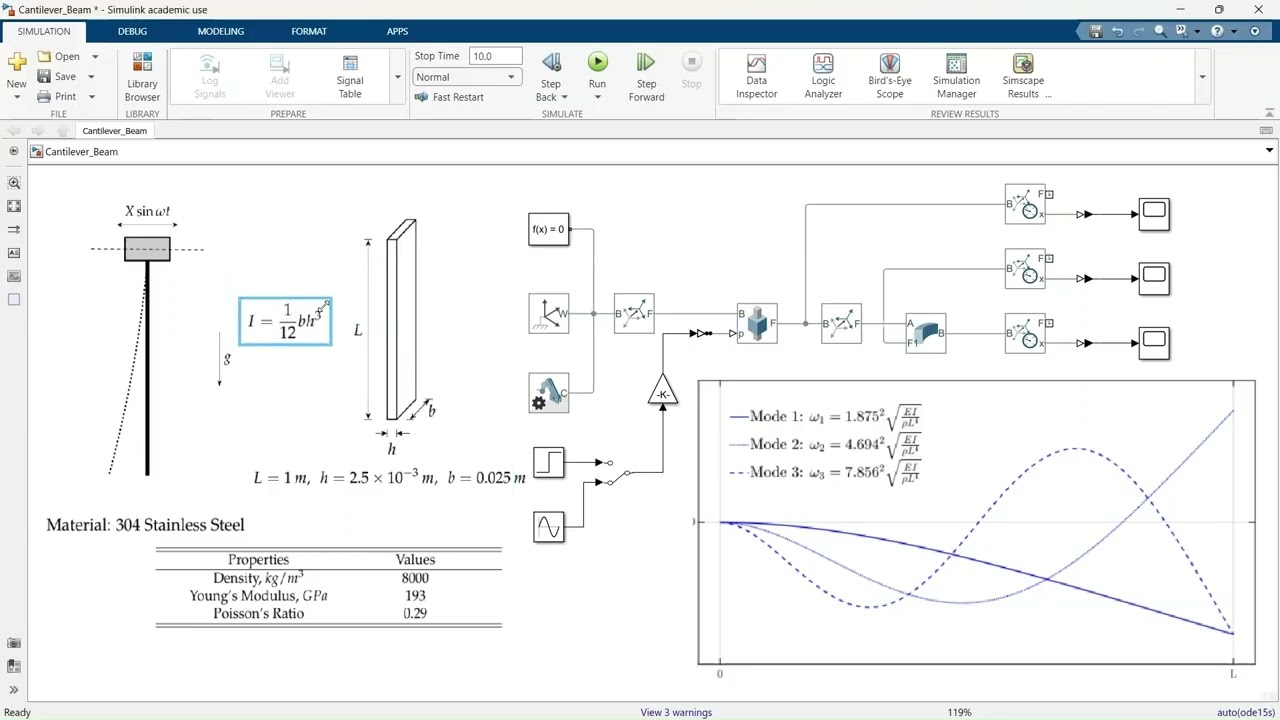Click the Area tool in left palette
Screen dimensions: 1280x720
[14, 299]
